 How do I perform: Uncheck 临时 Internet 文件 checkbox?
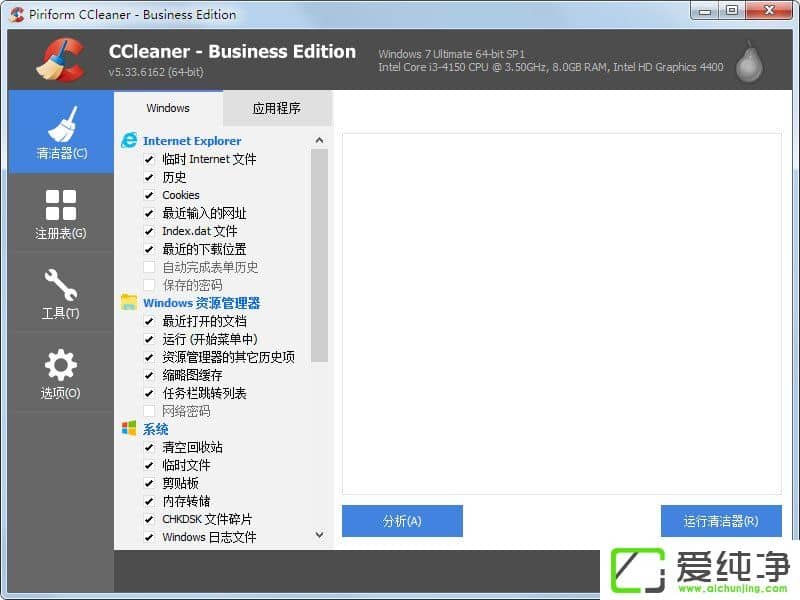click(149, 160)
